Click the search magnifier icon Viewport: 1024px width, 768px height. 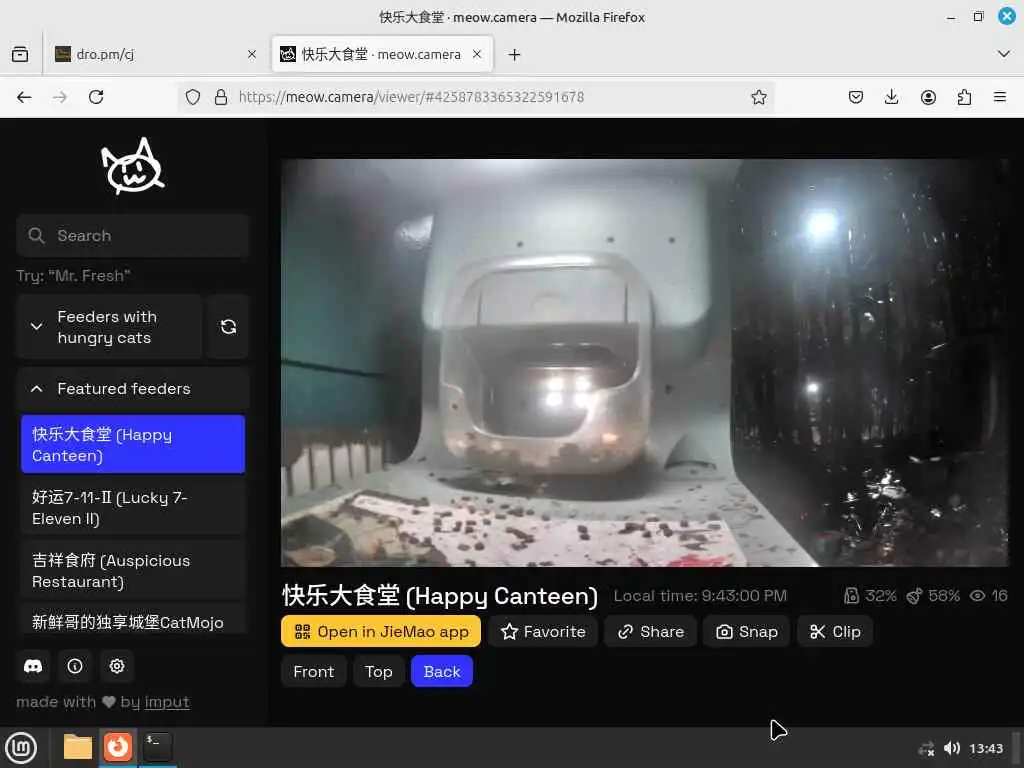(x=37, y=236)
